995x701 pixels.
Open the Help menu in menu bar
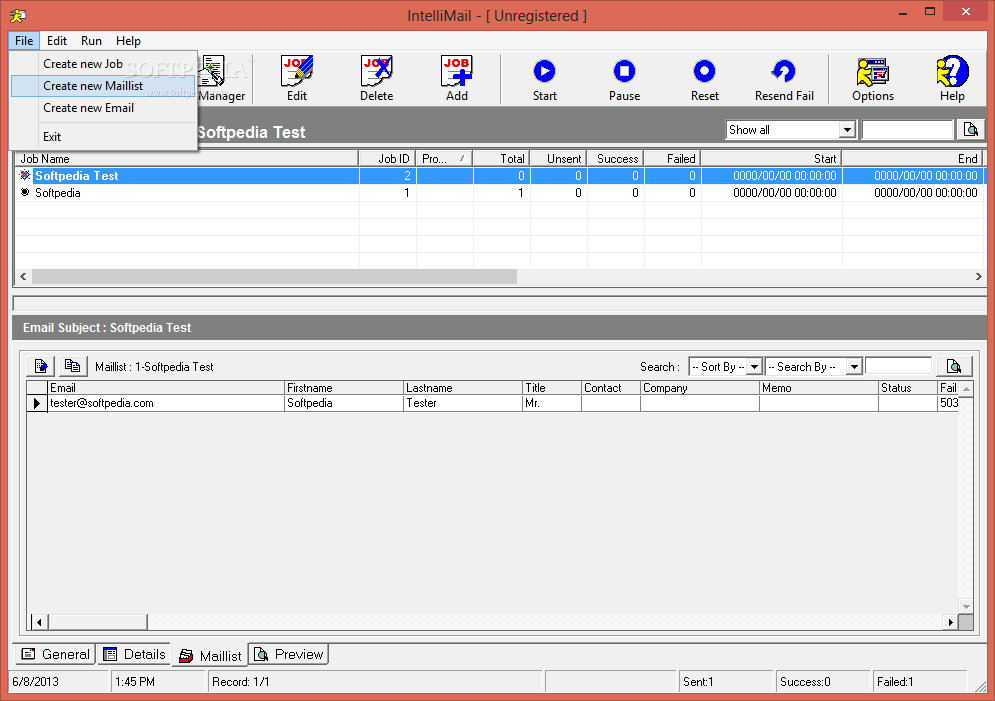coord(128,41)
